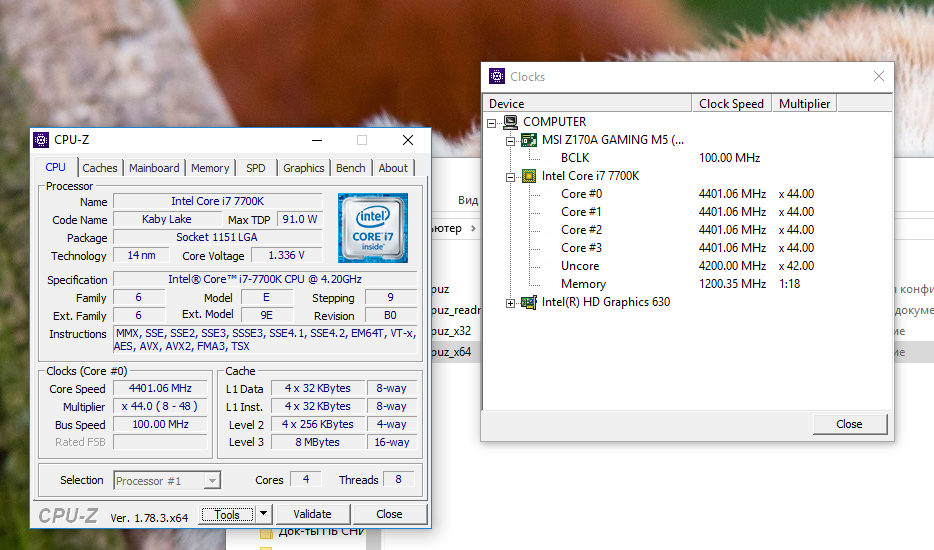Click the Level 2 value '4 x 256 KBytes'
This screenshot has height=550, width=934.
(x=317, y=424)
